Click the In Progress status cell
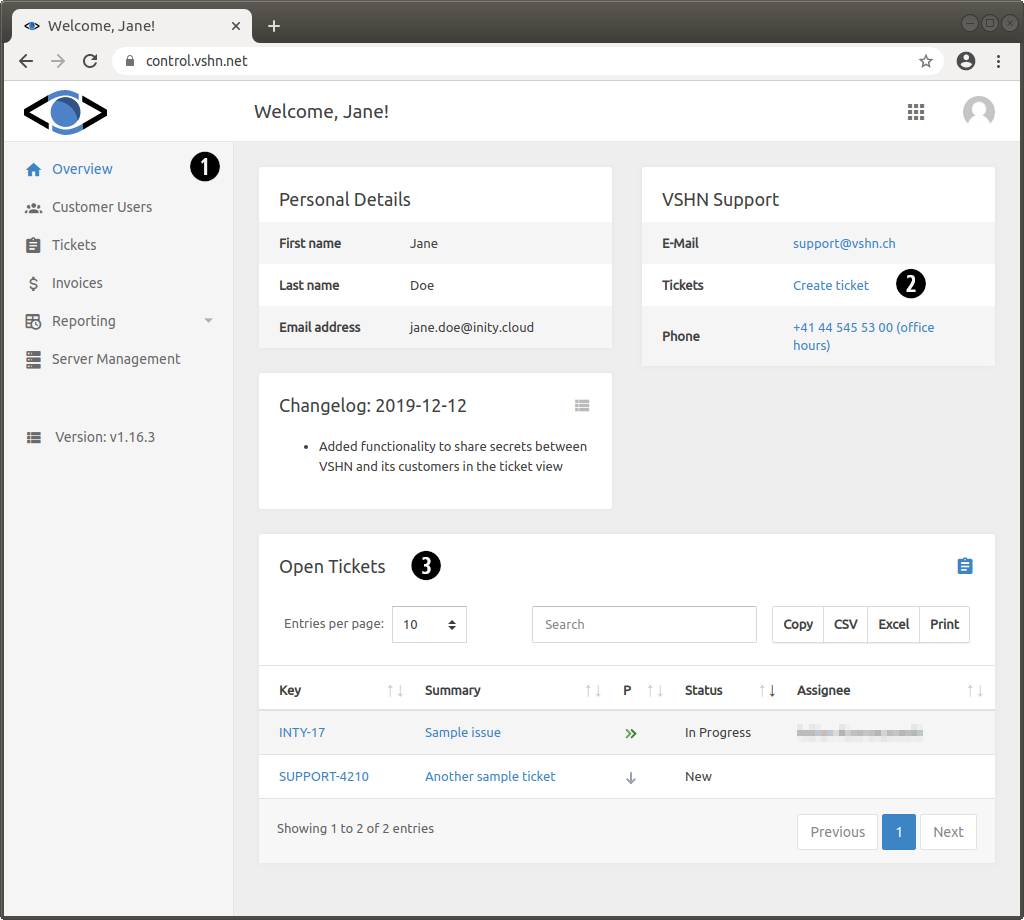1024x920 pixels. point(718,733)
